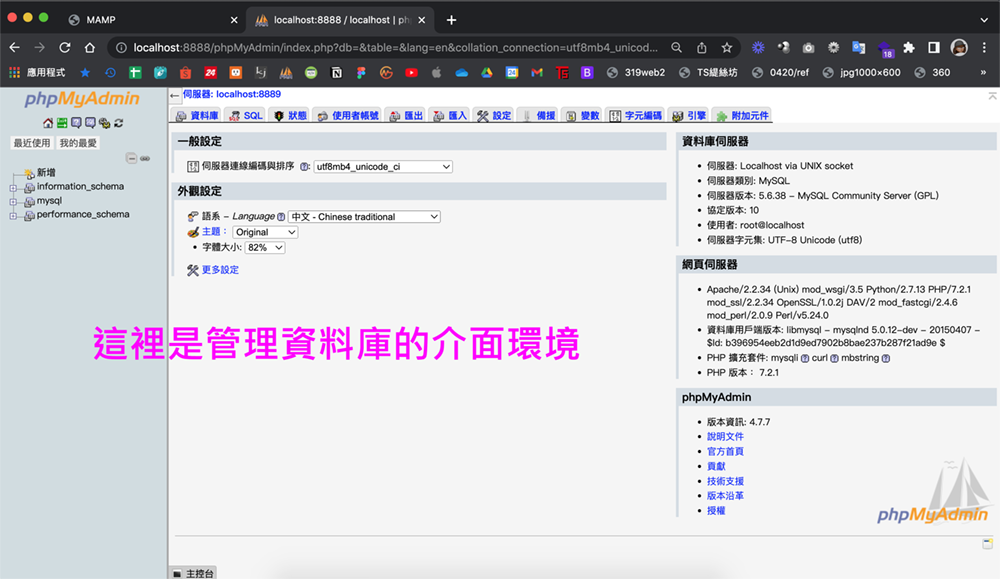This screenshot has height=579, width=1000.
Task: Click the phpMyAdmin home icon in sidebar
Action: point(48,123)
